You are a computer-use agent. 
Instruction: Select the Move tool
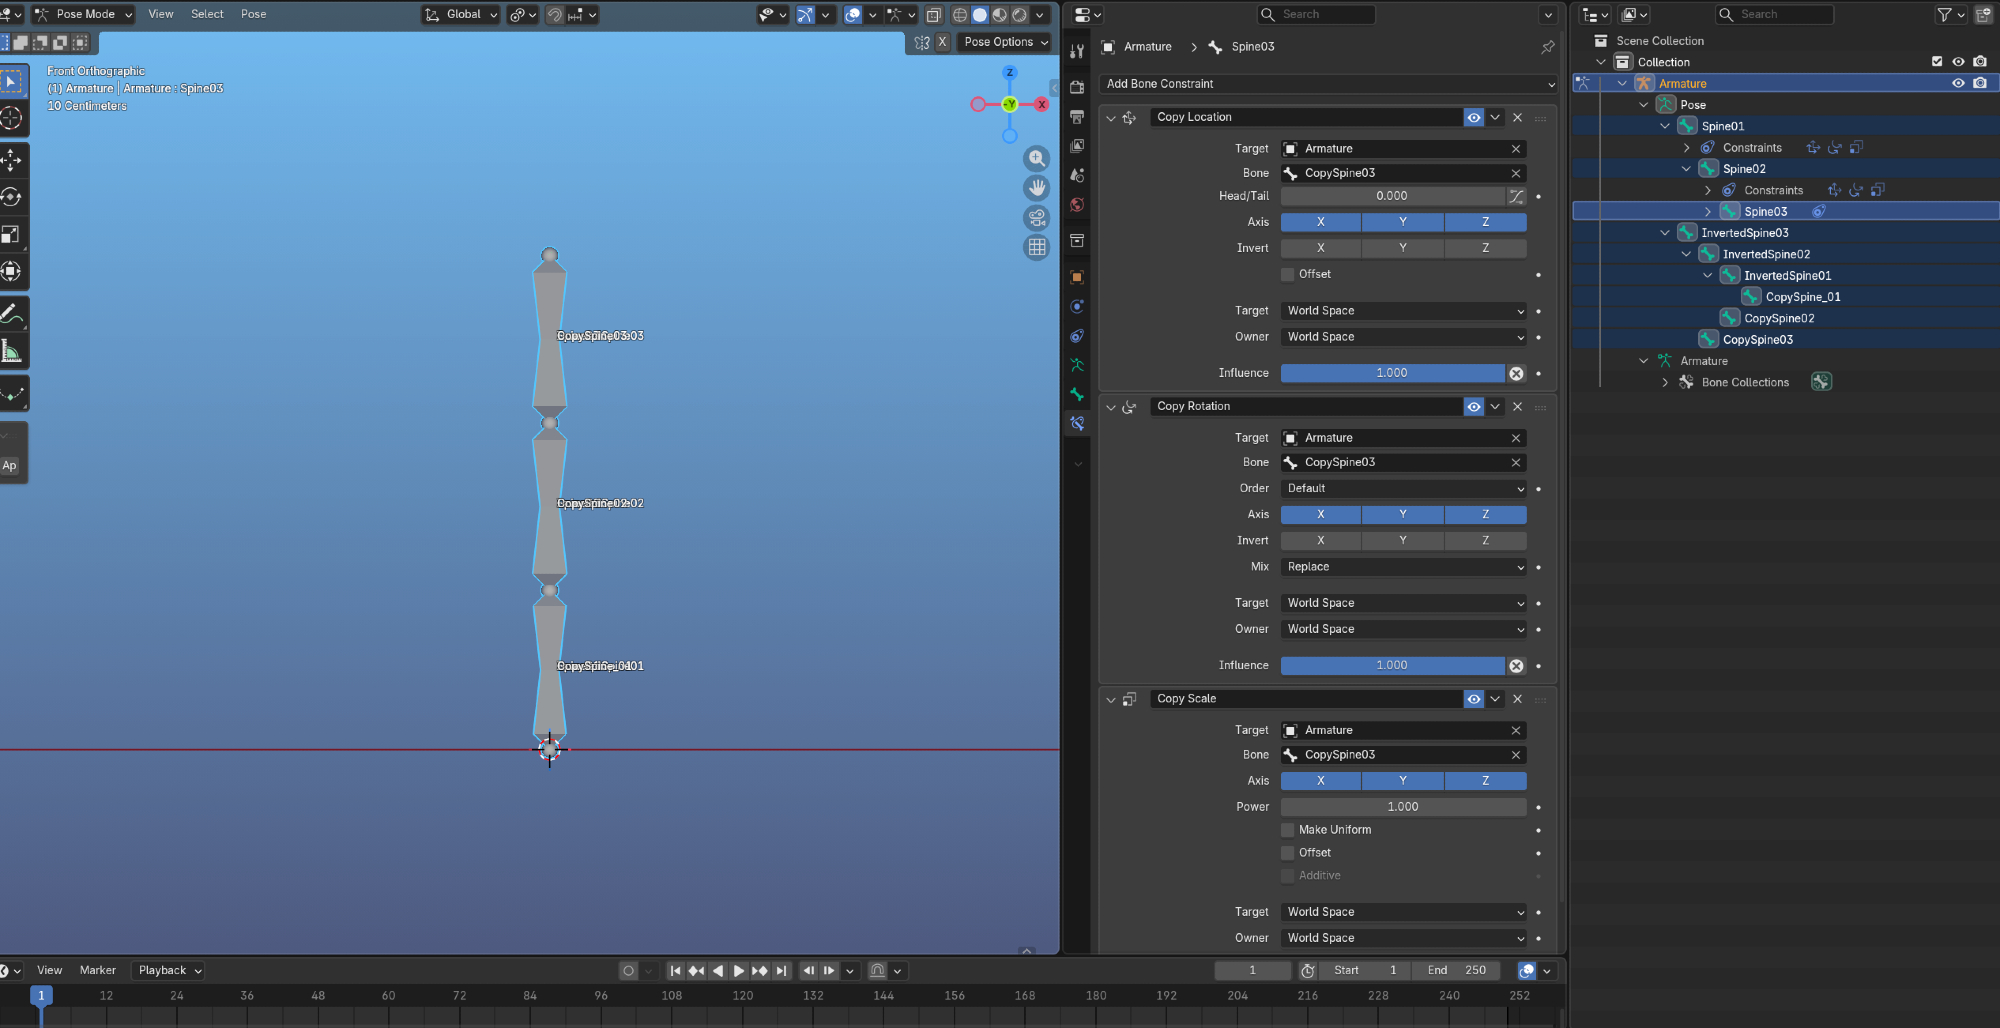12,160
